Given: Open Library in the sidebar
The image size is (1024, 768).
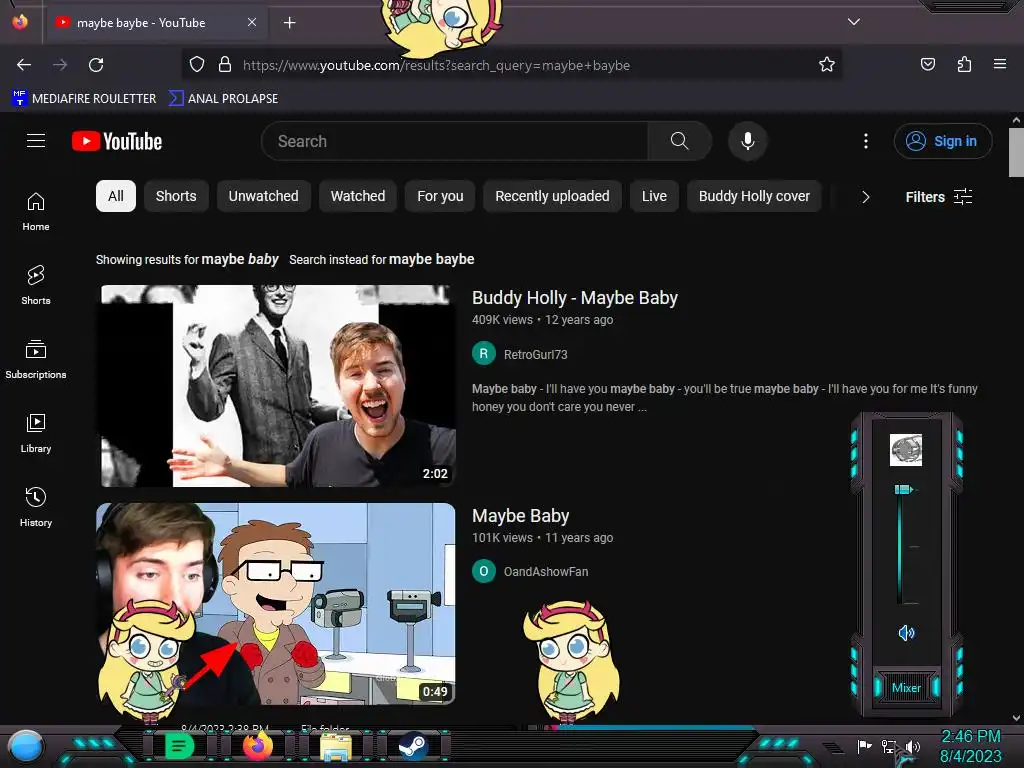Looking at the screenshot, I should click(36, 433).
